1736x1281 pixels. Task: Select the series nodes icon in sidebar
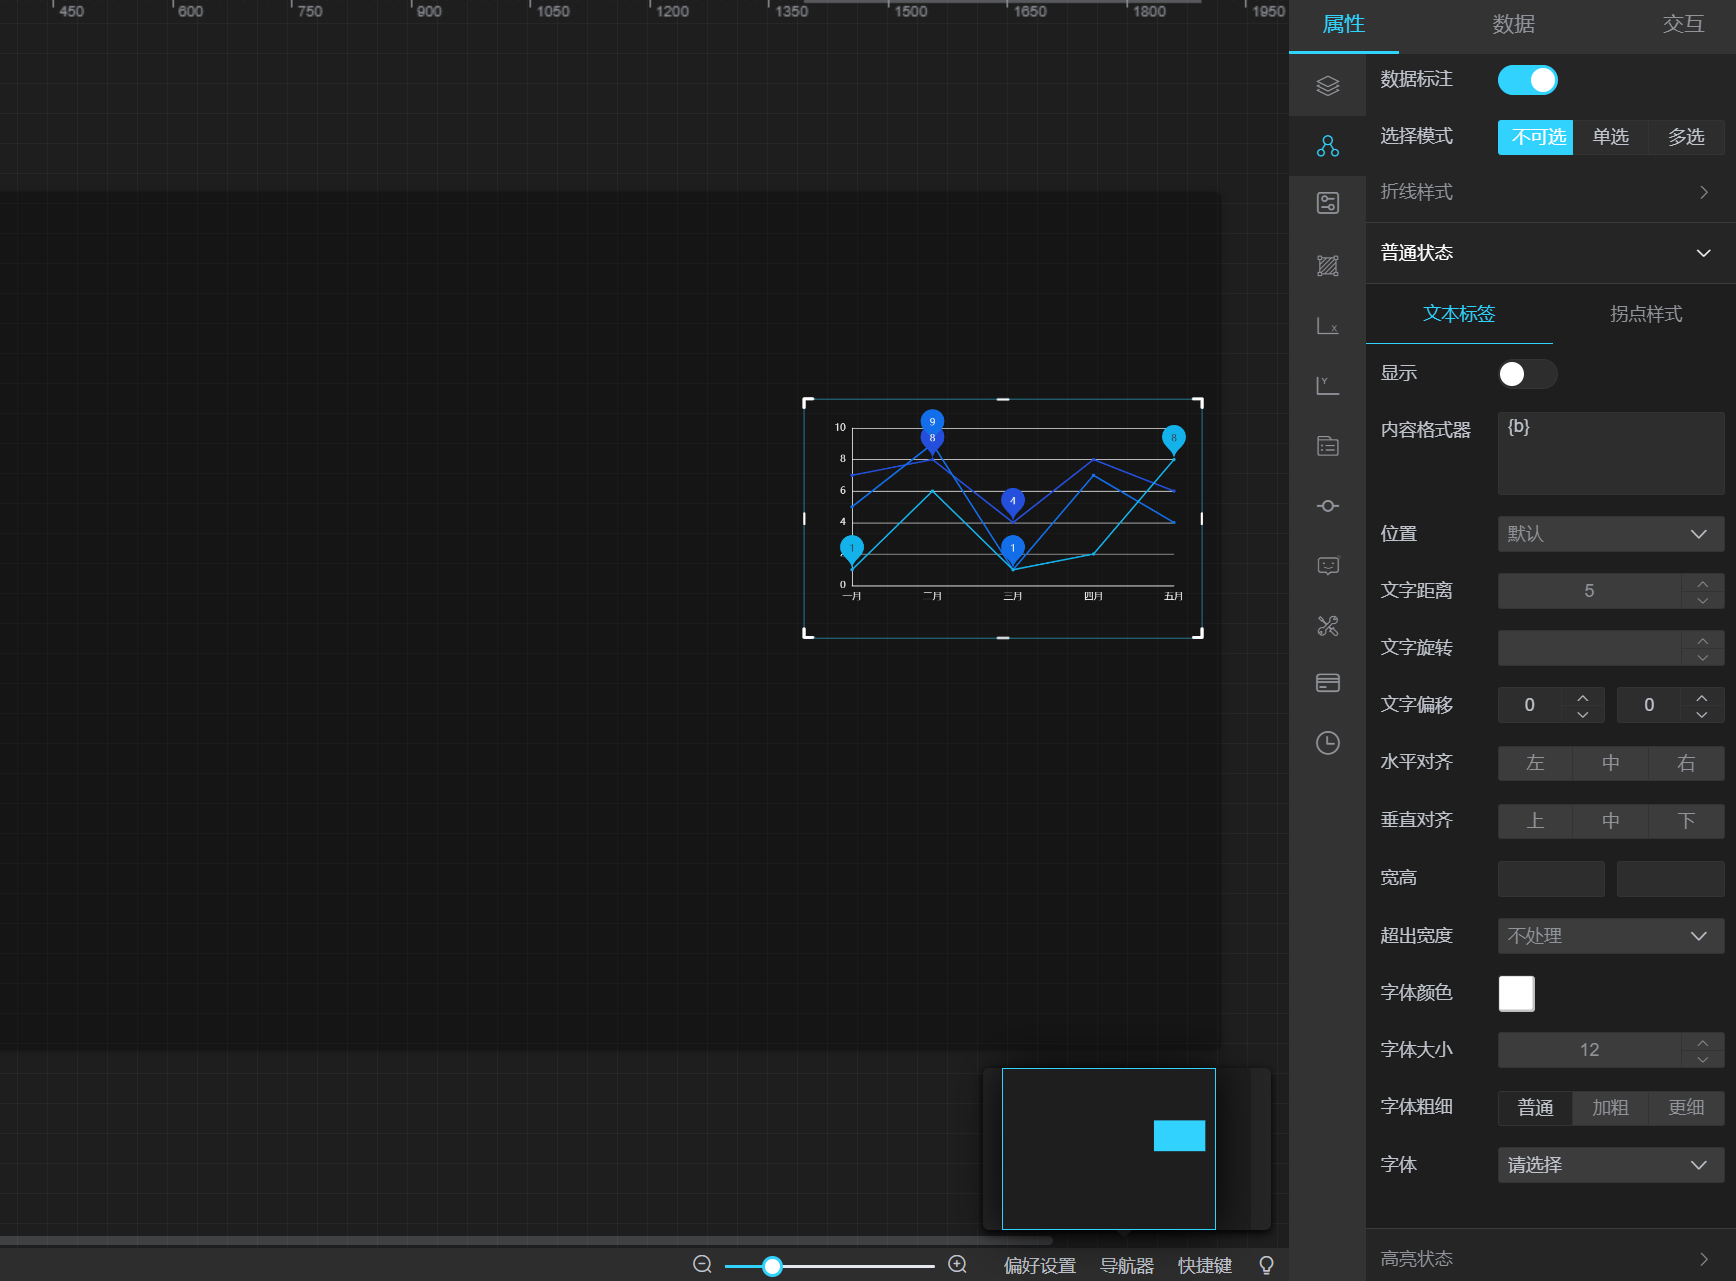coord(1327,146)
